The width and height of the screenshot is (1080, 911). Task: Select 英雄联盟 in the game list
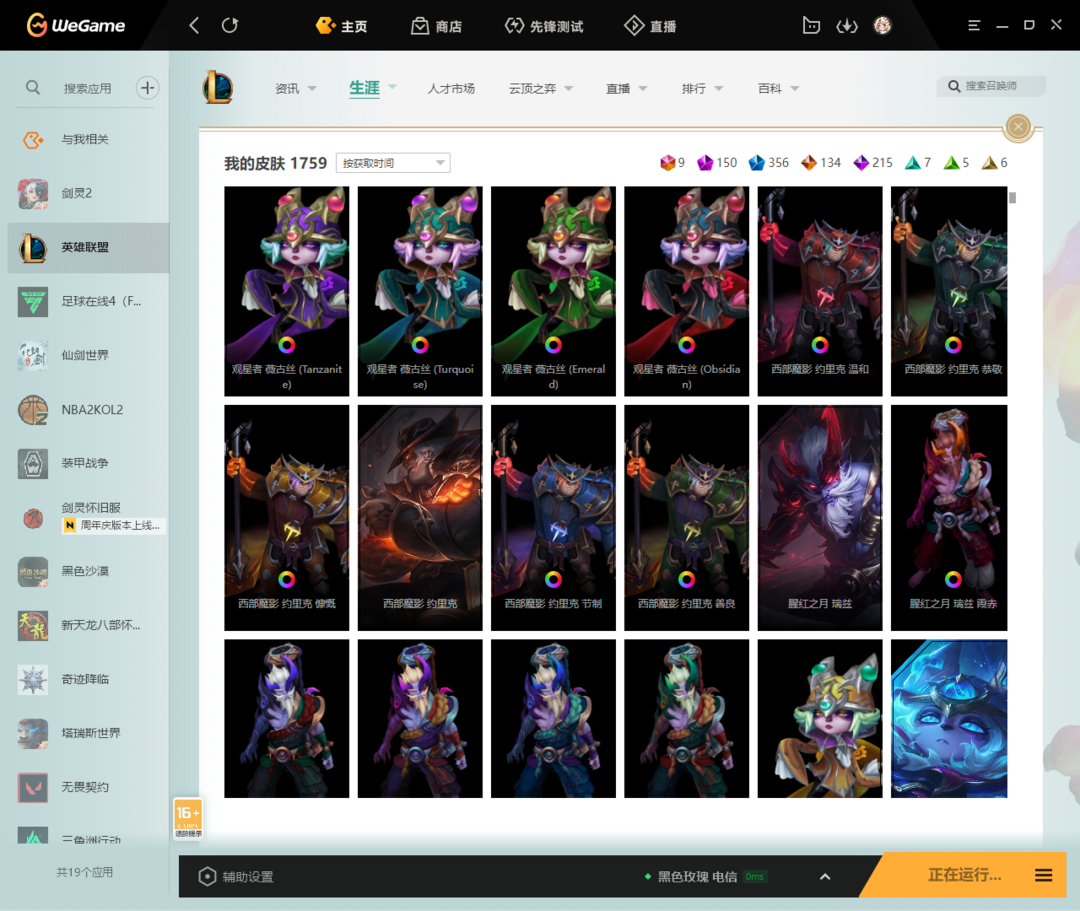click(x=88, y=248)
